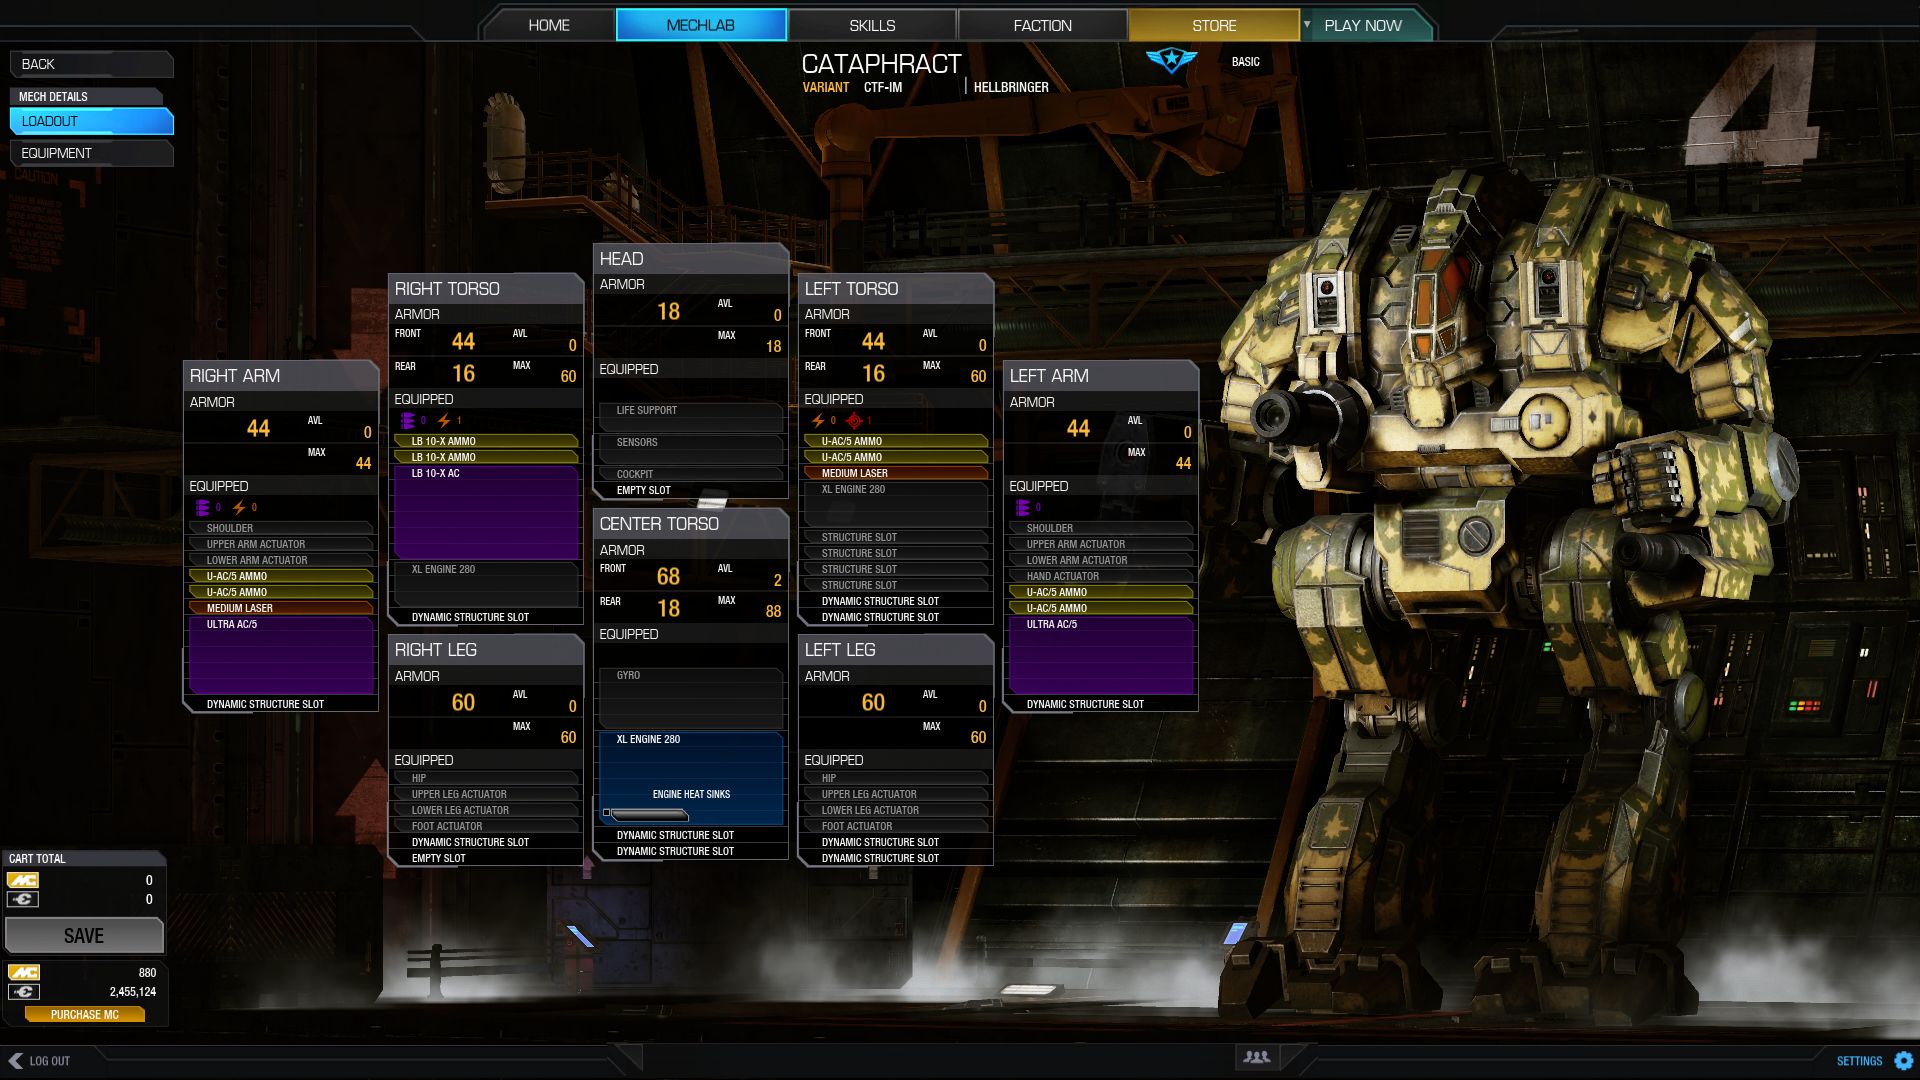The image size is (1920, 1080).
Task: Click Head Empty Slot
Action: click(691, 490)
